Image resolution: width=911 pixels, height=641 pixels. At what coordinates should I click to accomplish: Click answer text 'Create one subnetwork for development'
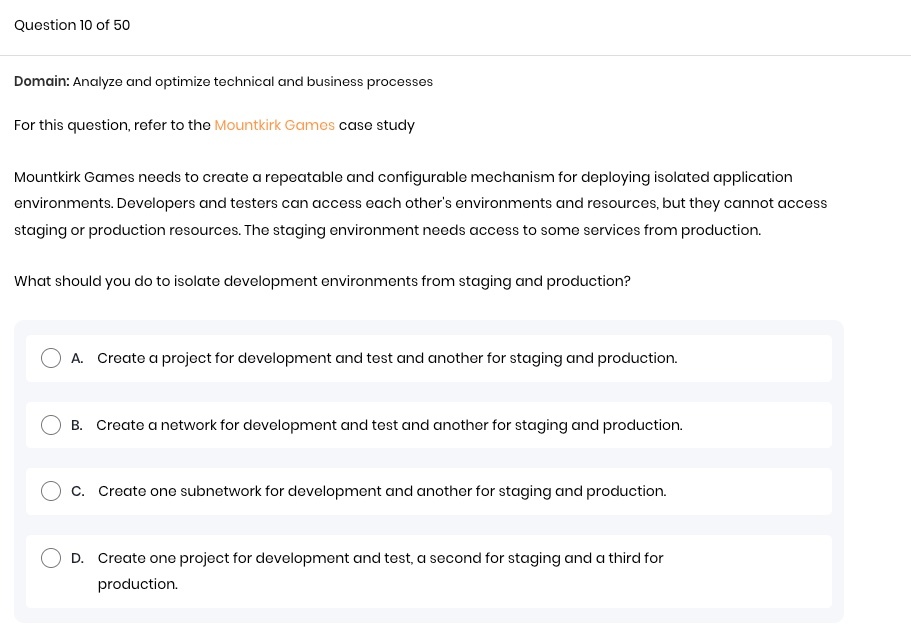pos(239,492)
